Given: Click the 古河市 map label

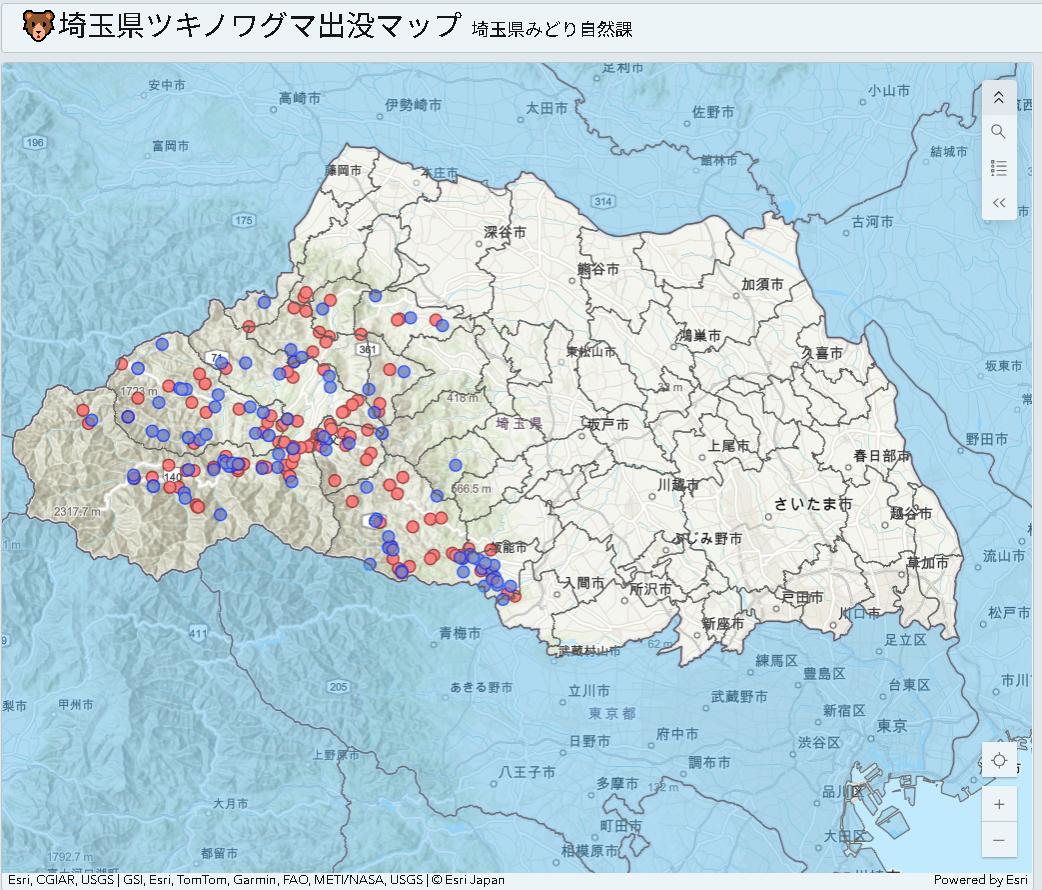Looking at the screenshot, I should click(873, 221).
